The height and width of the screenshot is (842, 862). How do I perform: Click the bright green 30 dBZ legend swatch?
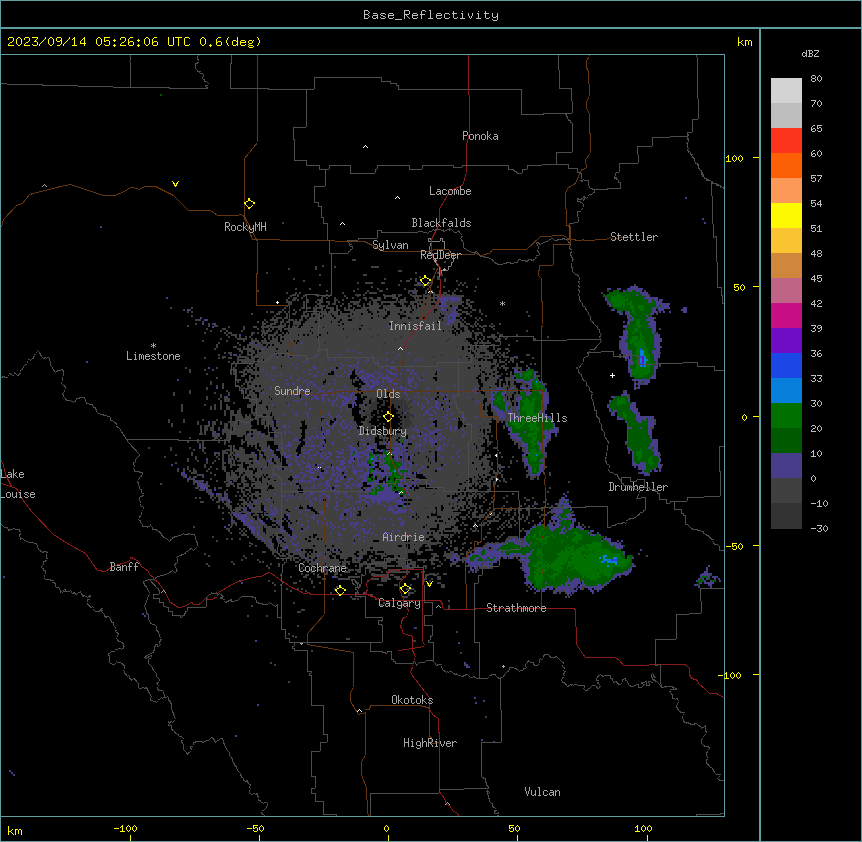(x=786, y=416)
